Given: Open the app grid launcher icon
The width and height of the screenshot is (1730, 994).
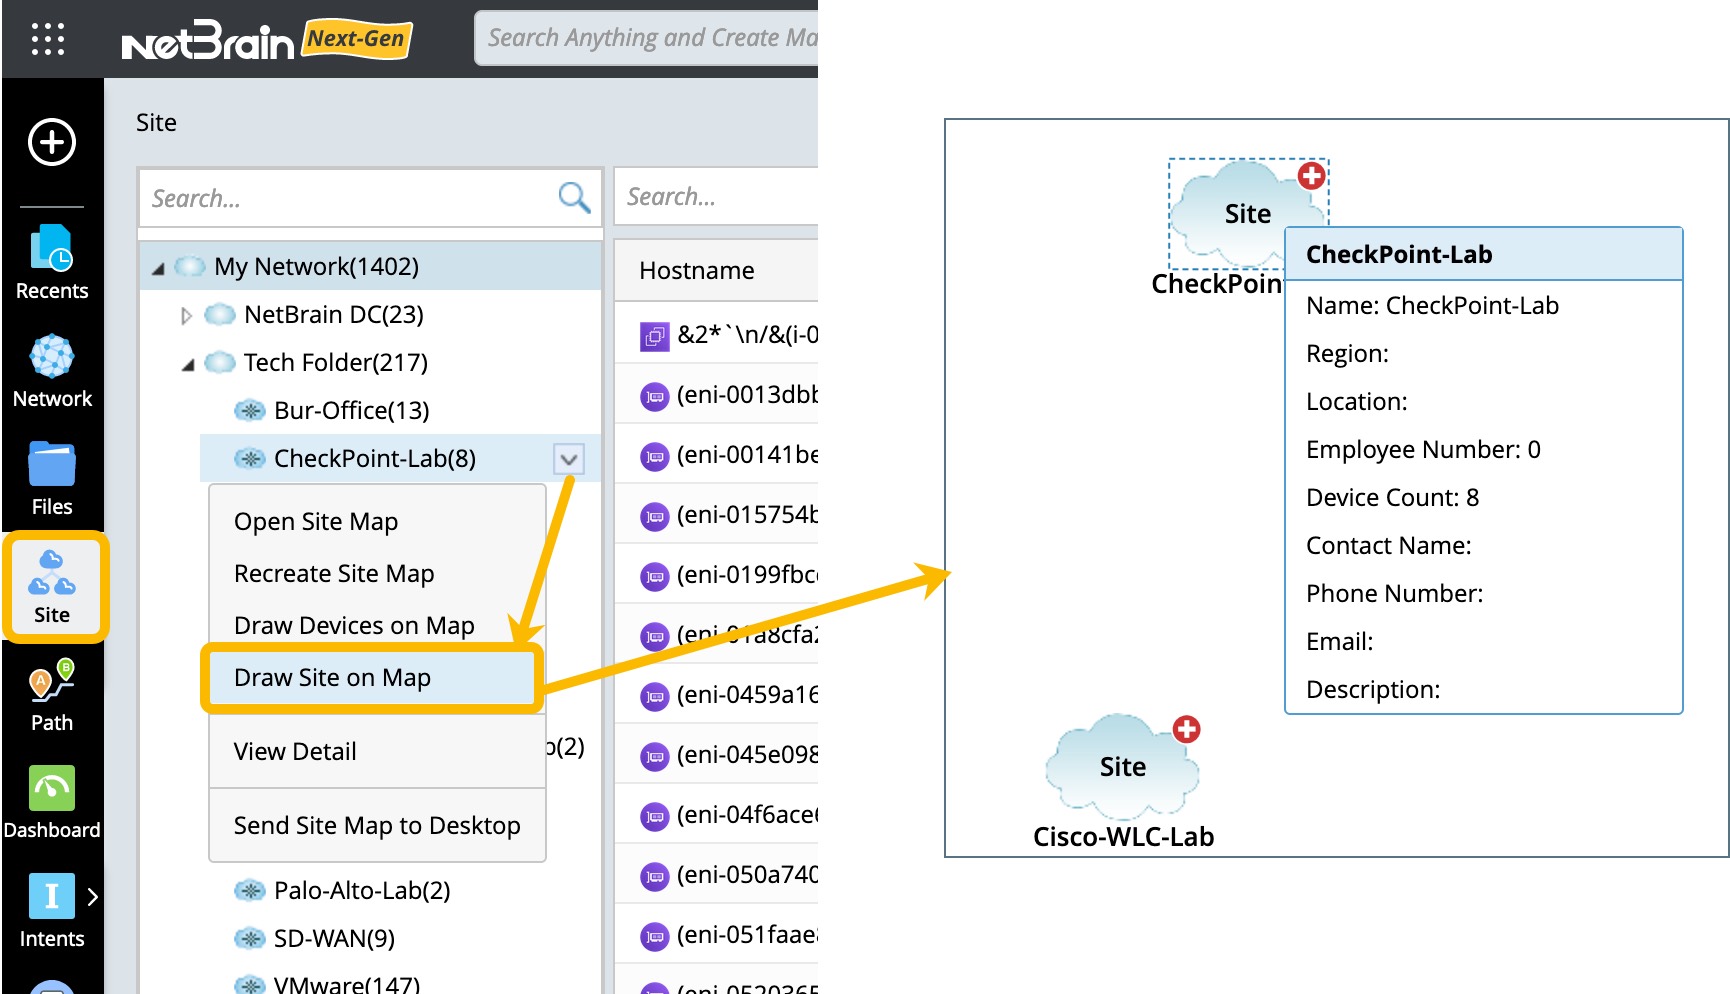Looking at the screenshot, I should click(x=48, y=39).
